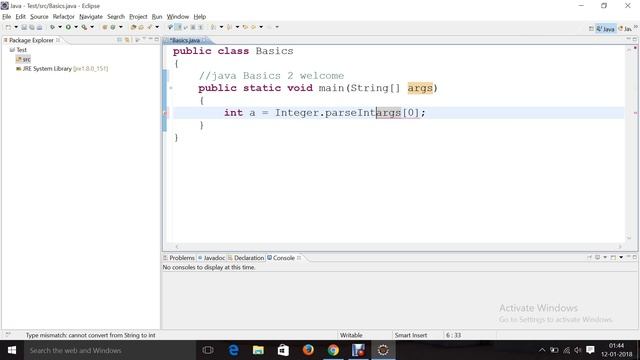The image size is (640, 360).
Task: Open the New Java Class dropdown arrow
Action: coord(121,27)
